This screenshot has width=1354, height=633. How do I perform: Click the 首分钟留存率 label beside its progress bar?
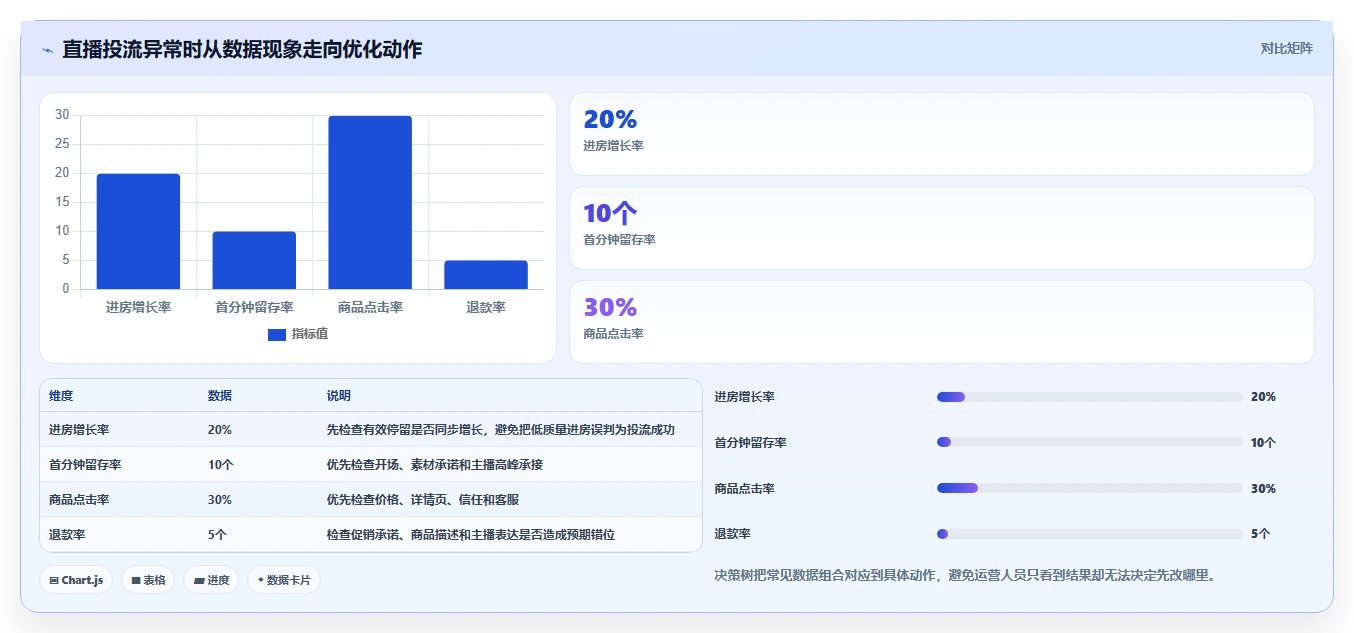[750, 443]
